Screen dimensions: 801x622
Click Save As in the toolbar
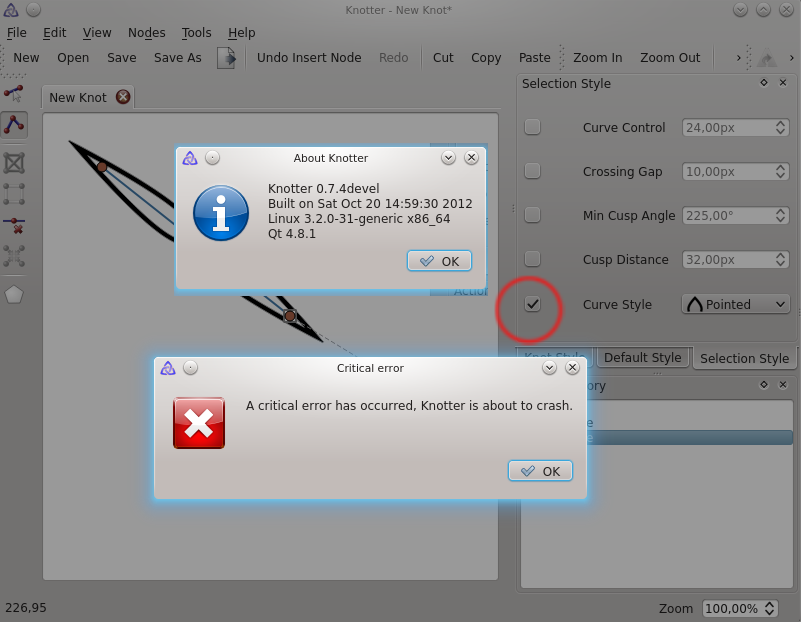point(178,58)
